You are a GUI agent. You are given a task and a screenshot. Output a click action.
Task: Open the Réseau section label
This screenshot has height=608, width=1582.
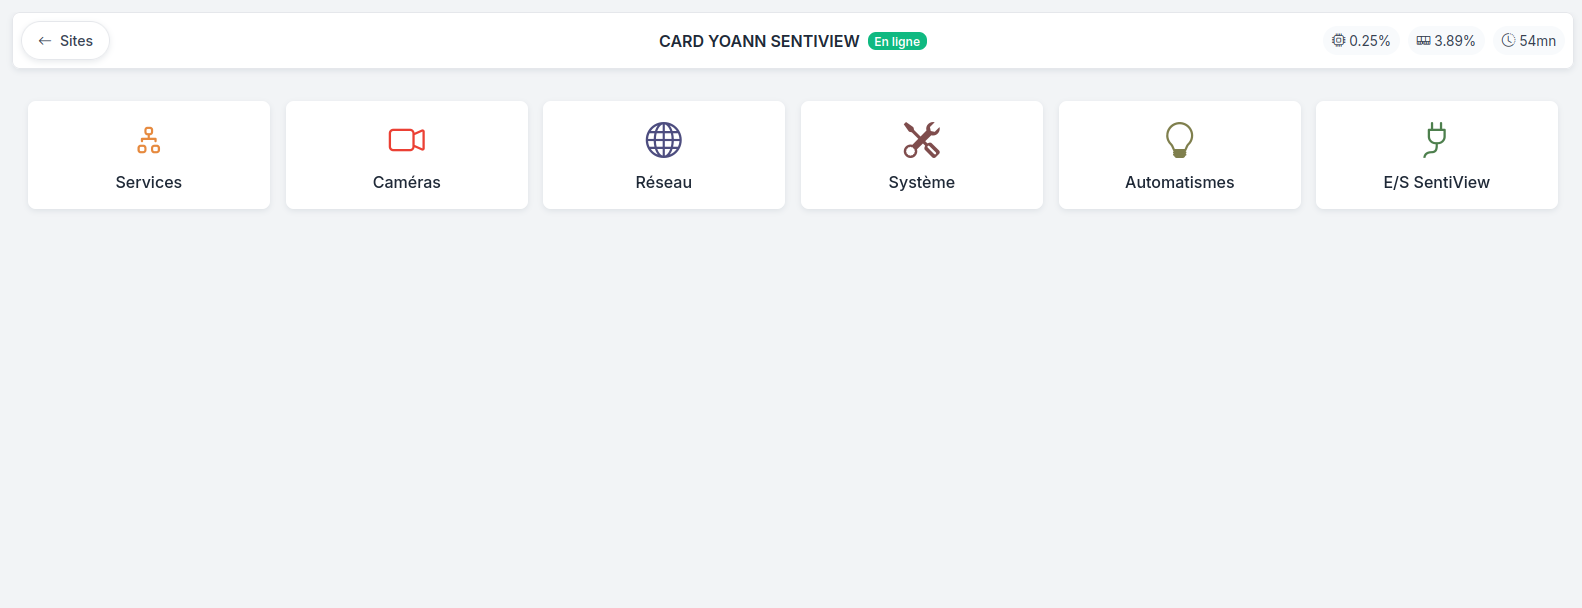pyautogui.click(x=664, y=182)
